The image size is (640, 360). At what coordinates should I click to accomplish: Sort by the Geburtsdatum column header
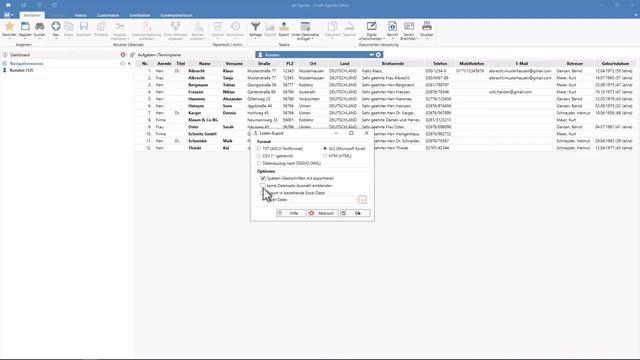[615, 64]
